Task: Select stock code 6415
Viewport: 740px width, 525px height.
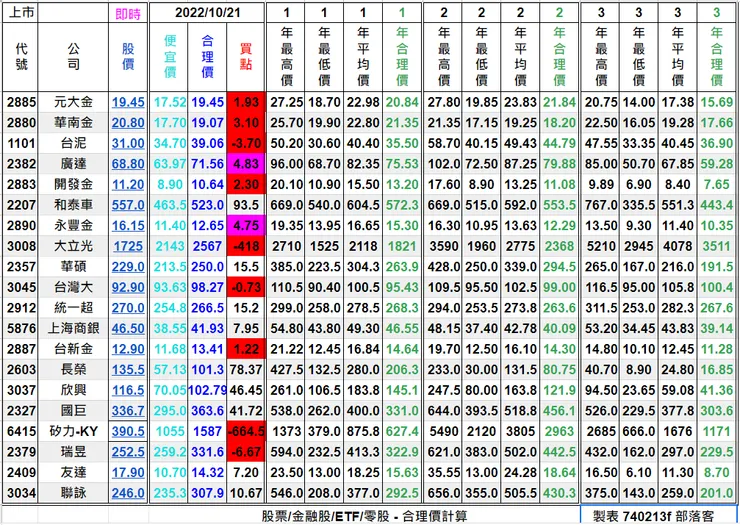Action: tap(21, 432)
